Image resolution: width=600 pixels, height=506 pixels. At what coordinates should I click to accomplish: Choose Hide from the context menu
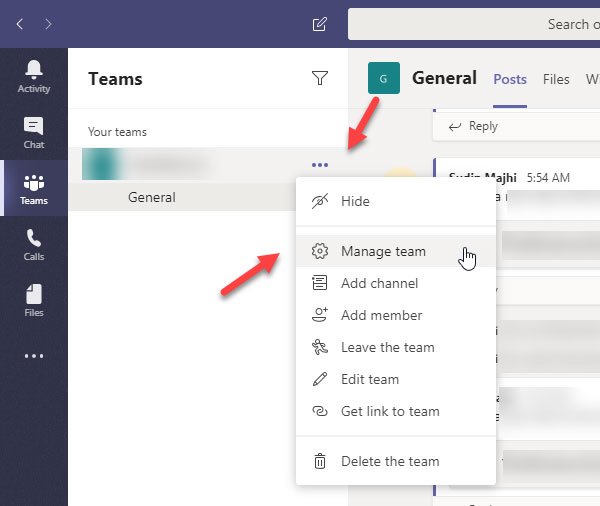pyautogui.click(x=396, y=201)
